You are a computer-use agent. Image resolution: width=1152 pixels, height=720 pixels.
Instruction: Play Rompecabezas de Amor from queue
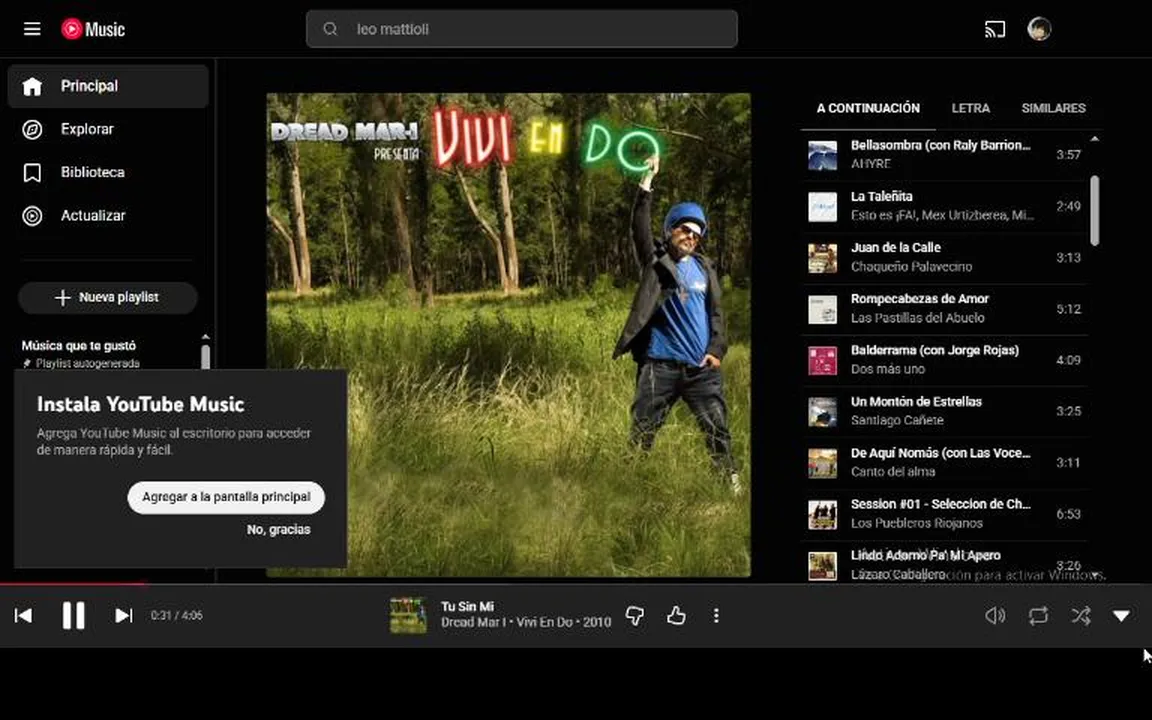pyautogui.click(x=944, y=309)
